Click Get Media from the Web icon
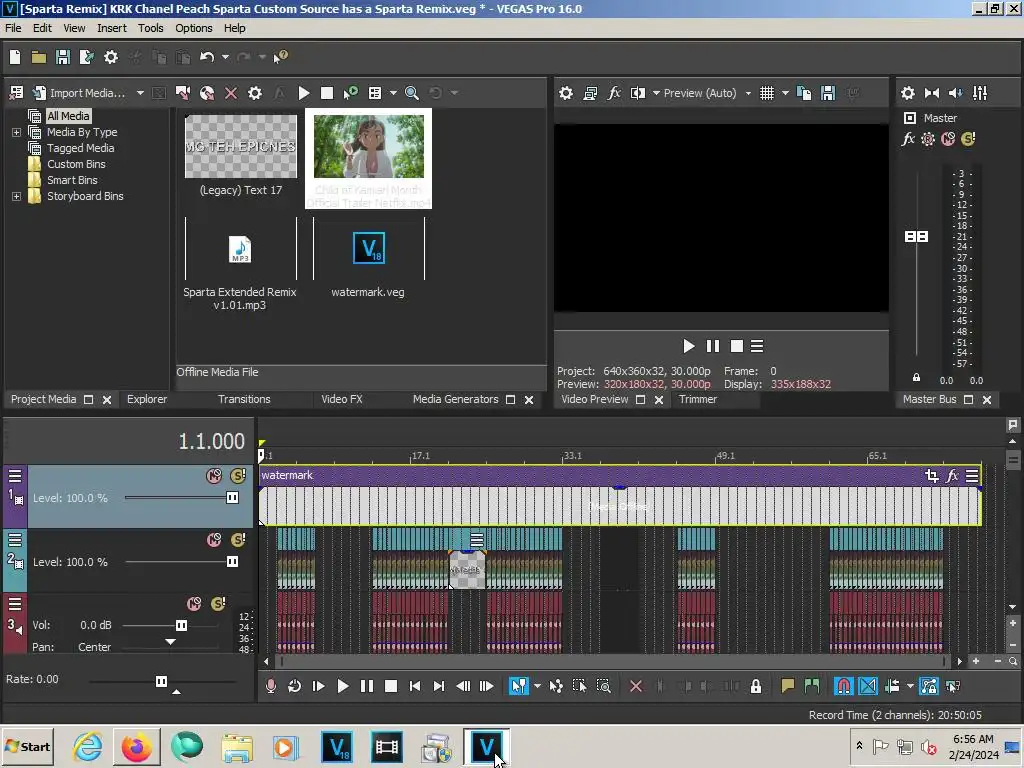Viewport: 1024px width, 768px height. pos(207,93)
